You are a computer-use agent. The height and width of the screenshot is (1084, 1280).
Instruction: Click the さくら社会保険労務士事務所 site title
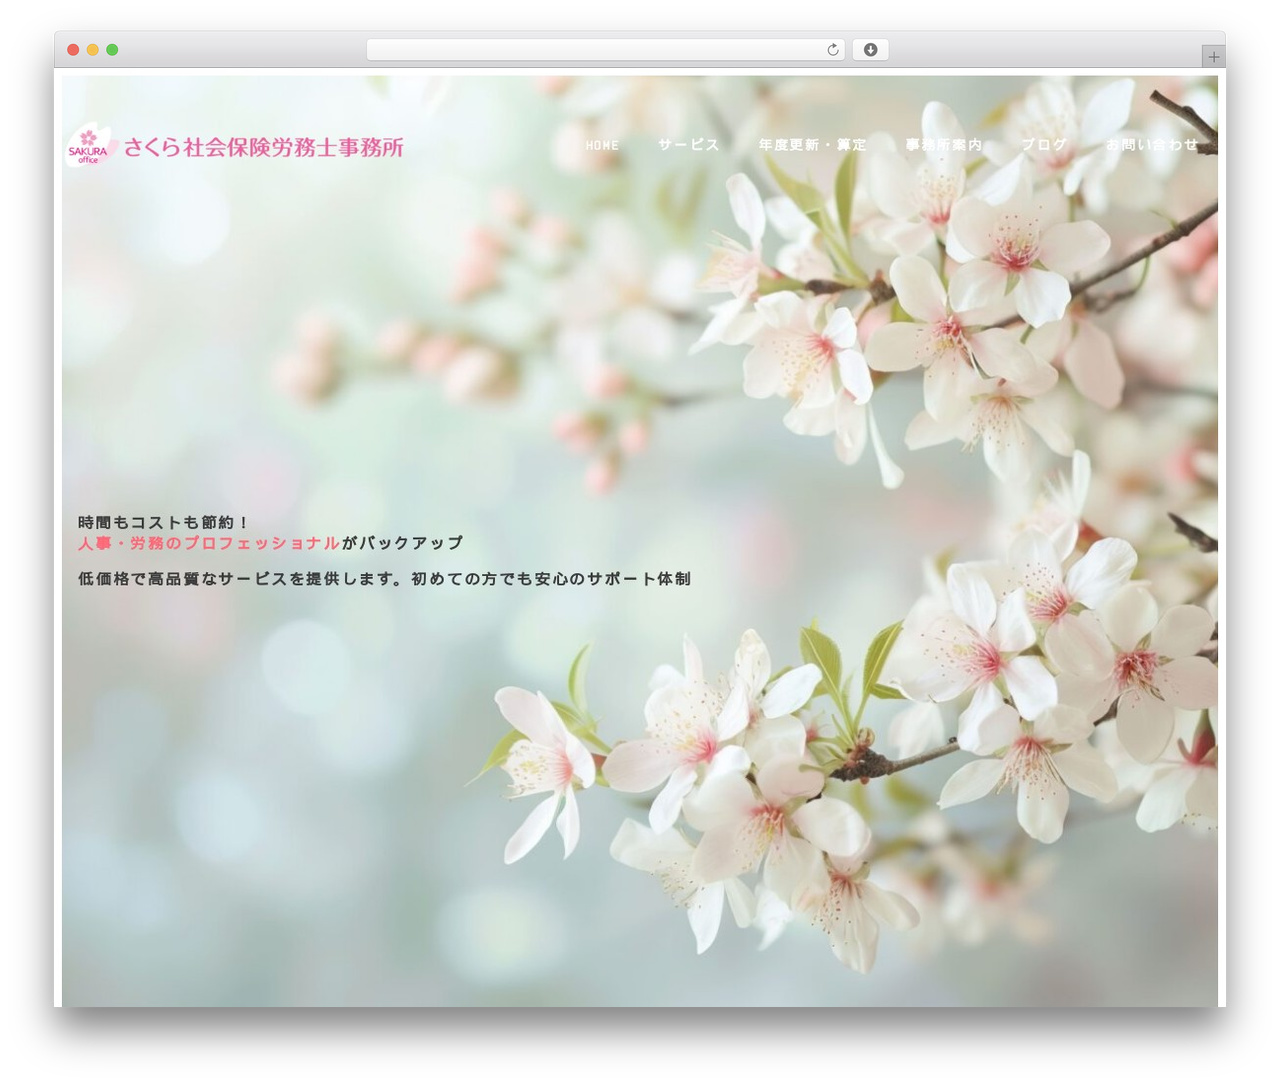(x=264, y=148)
